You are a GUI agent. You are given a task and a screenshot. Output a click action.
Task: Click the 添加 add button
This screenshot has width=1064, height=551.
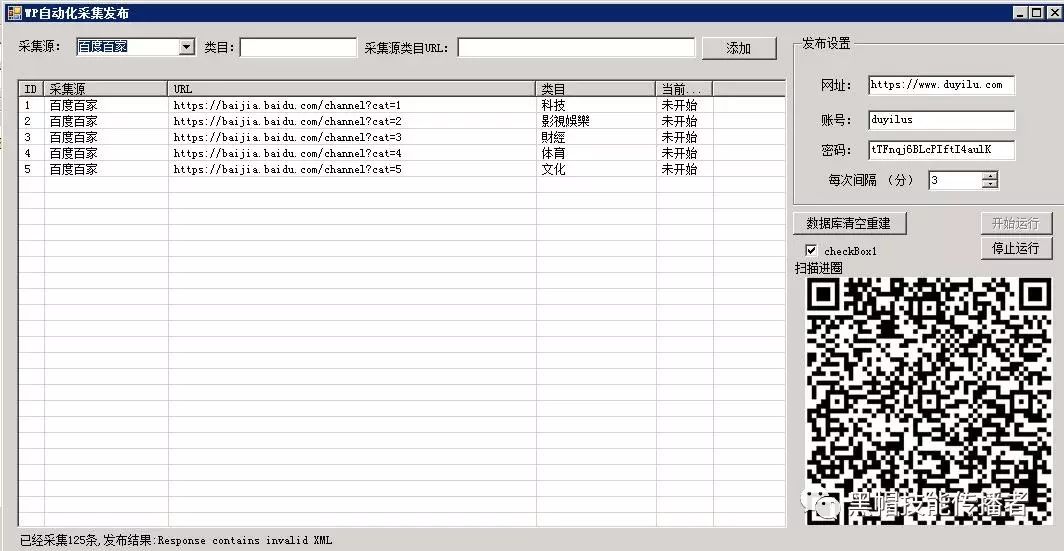click(739, 48)
